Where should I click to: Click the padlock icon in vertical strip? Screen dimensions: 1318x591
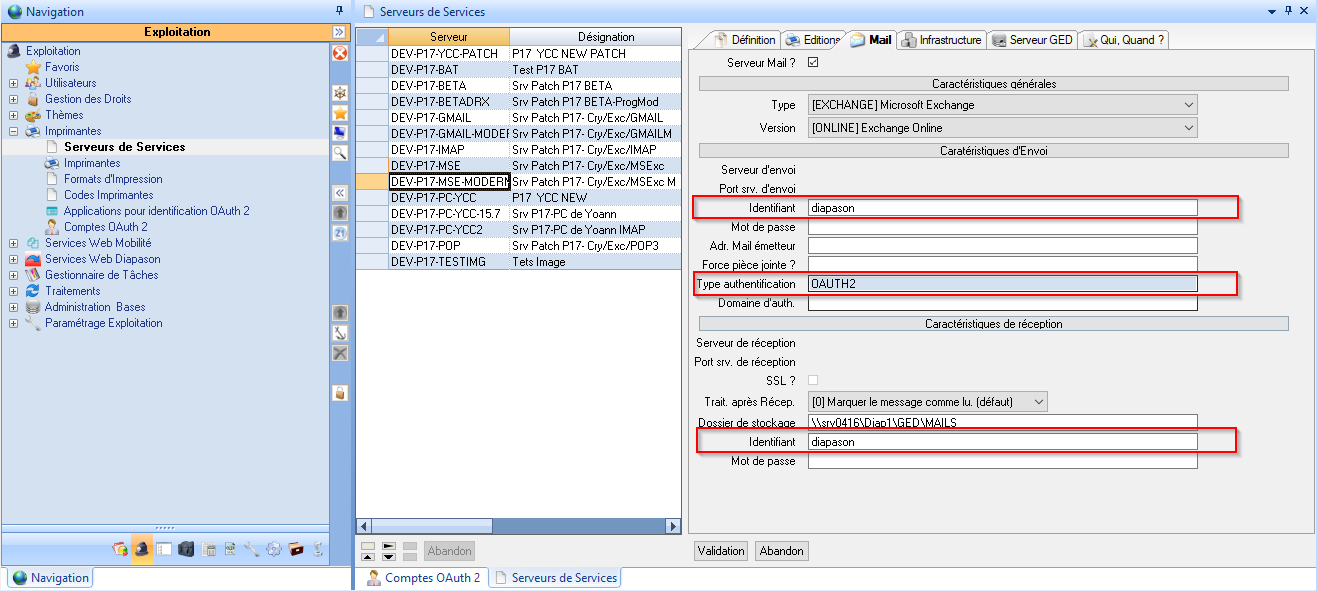click(x=339, y=393)
